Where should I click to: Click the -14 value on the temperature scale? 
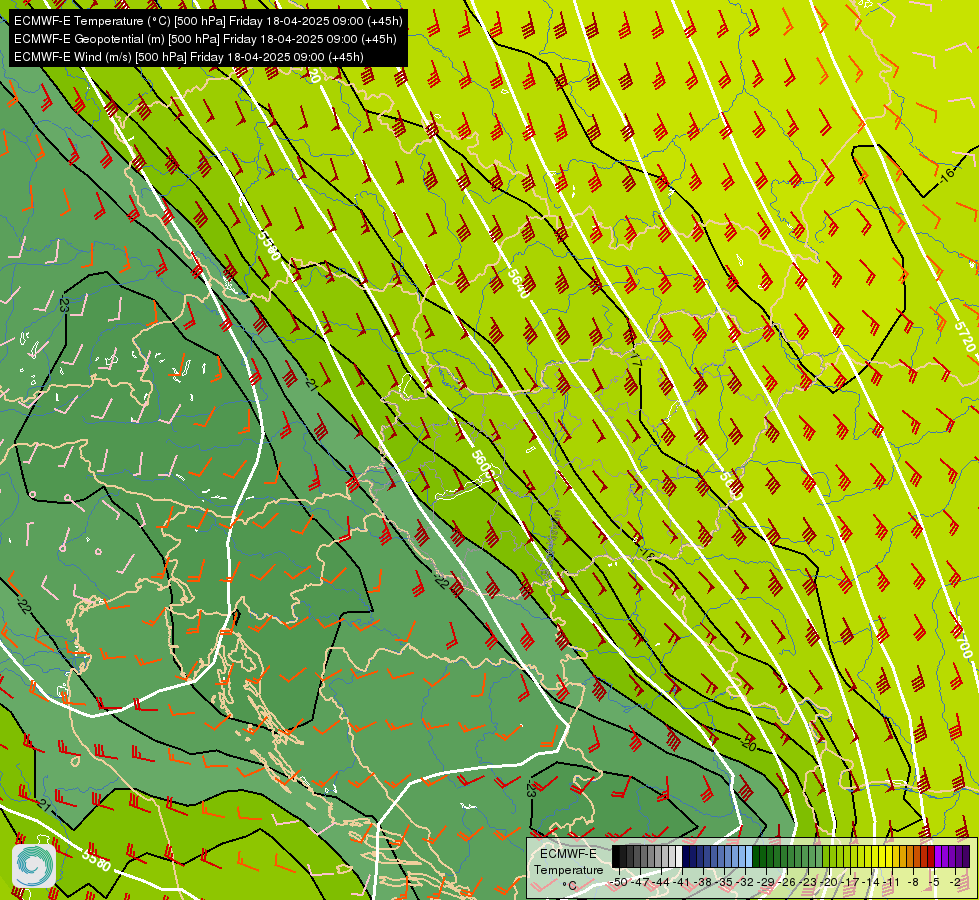point(871,882)
